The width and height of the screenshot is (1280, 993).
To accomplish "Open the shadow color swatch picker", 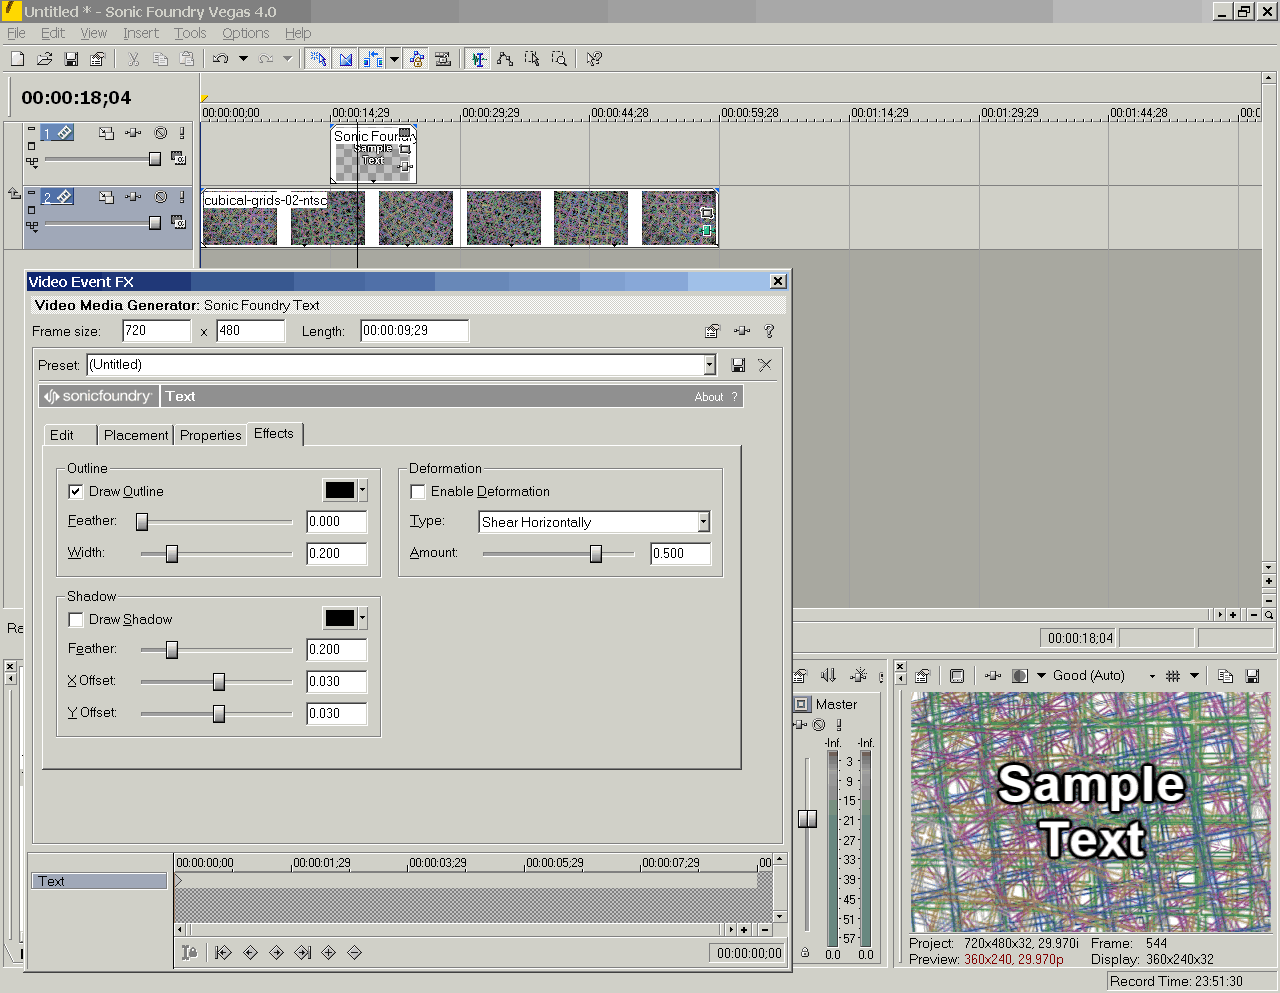I will click(x=345, y=618).
